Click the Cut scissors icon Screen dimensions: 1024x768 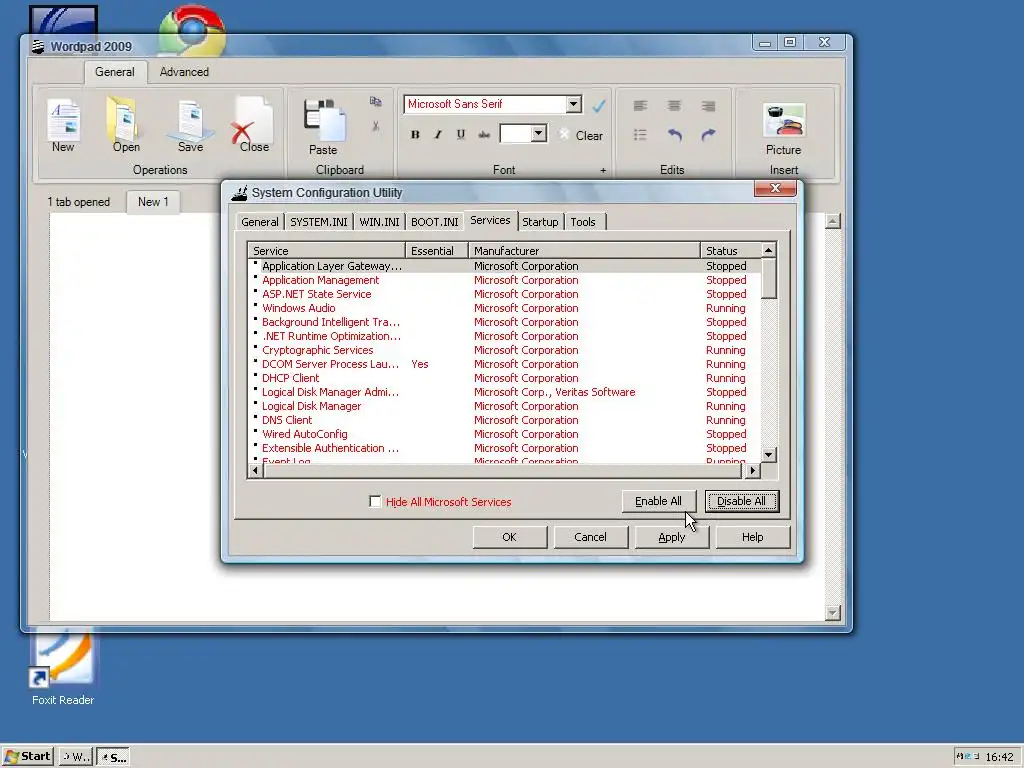376,125
